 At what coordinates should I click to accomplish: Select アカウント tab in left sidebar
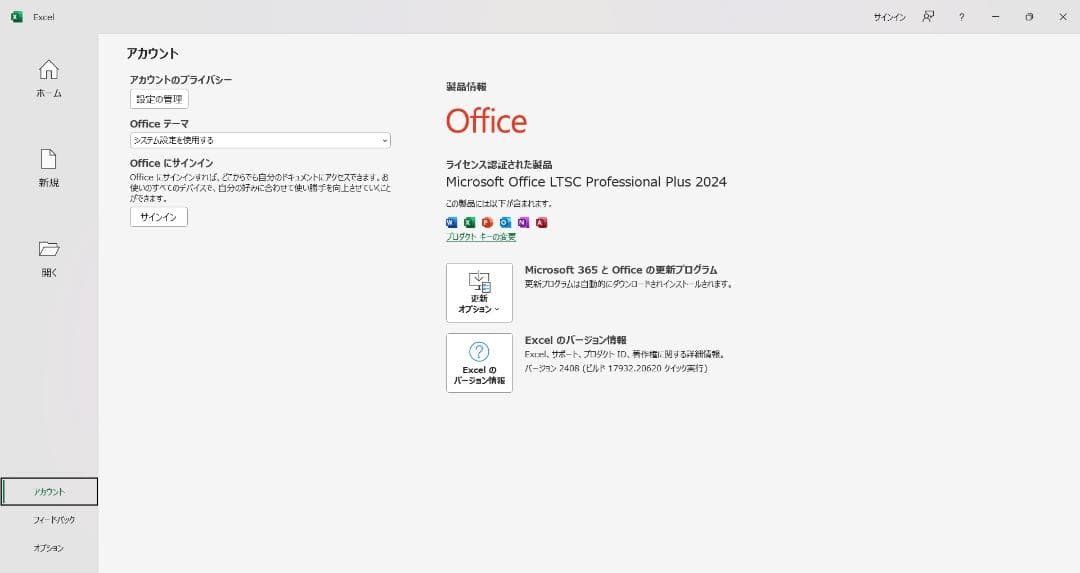pos(49,492)
